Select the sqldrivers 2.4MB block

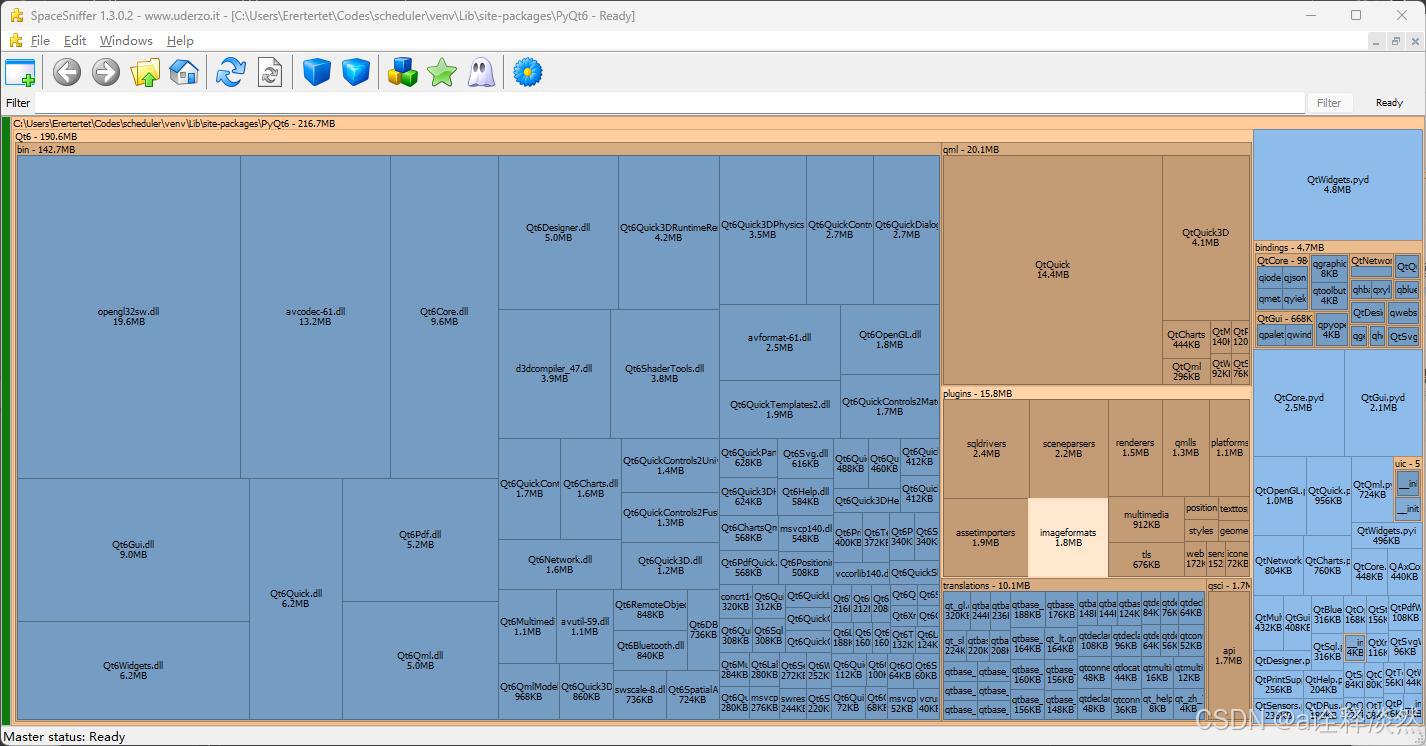pos(986,448)
